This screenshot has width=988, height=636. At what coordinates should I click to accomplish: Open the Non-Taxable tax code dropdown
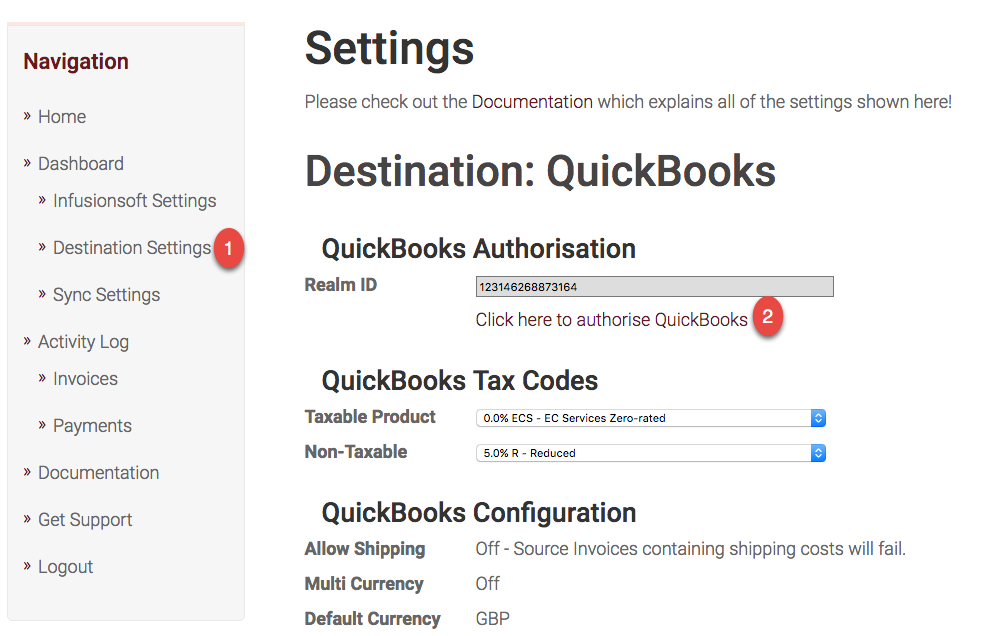(x=651, y=453)
